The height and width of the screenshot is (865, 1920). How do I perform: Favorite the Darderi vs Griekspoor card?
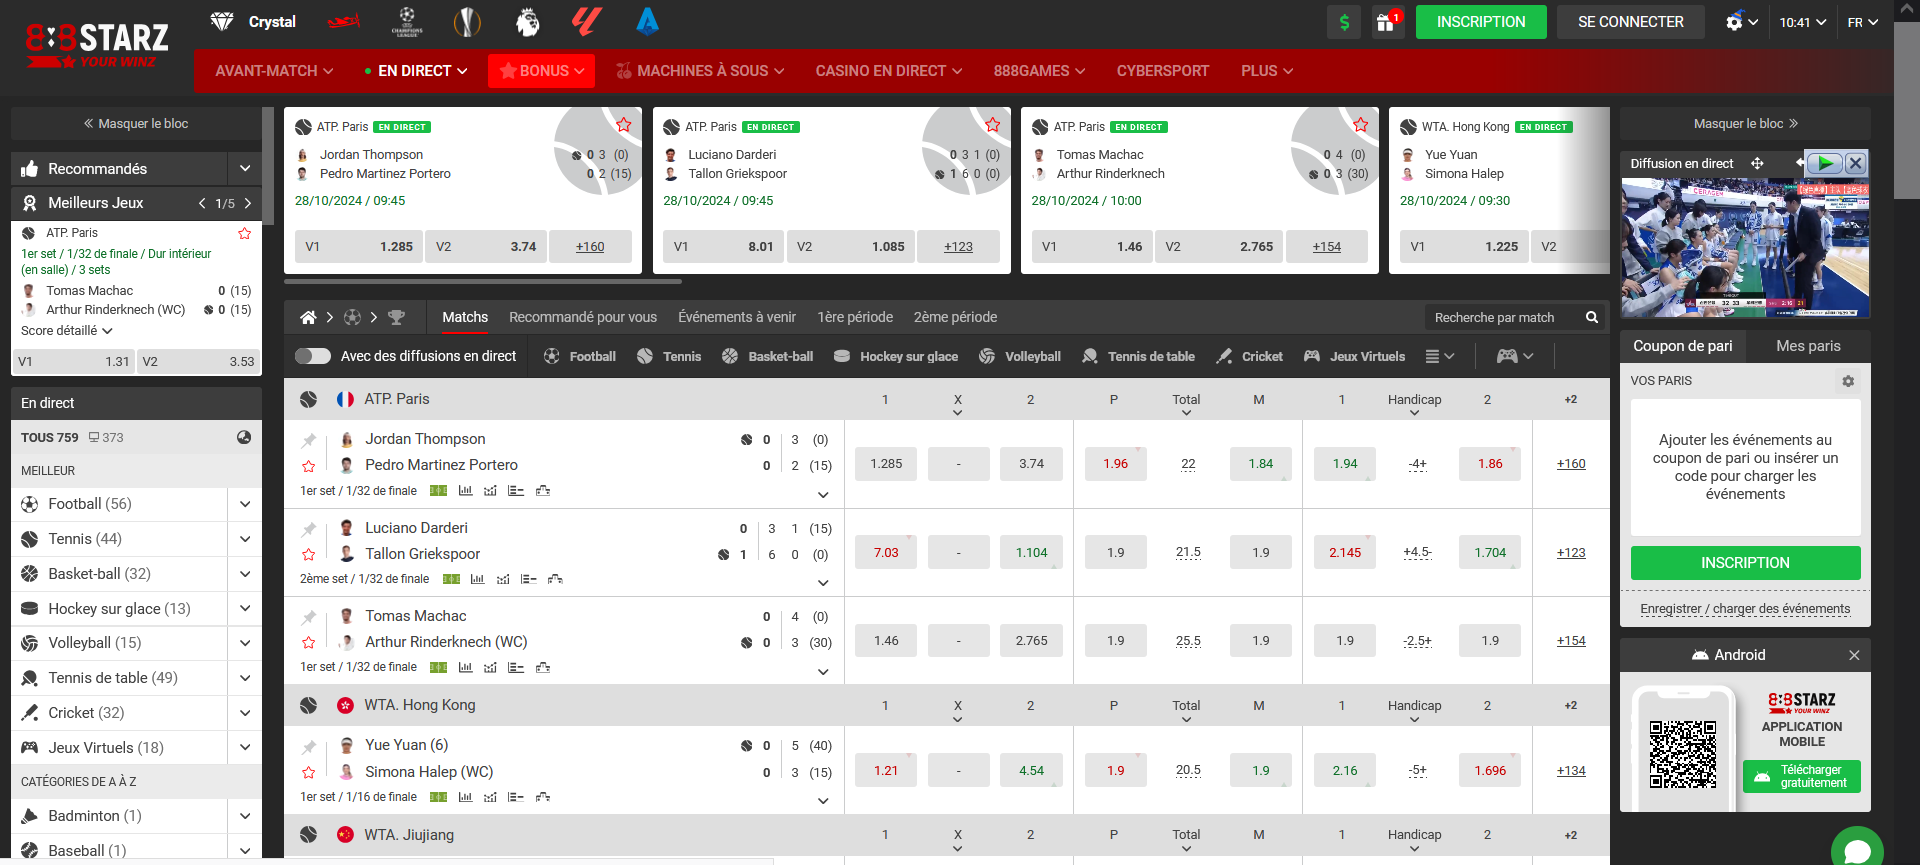click(x=992, y=125)
